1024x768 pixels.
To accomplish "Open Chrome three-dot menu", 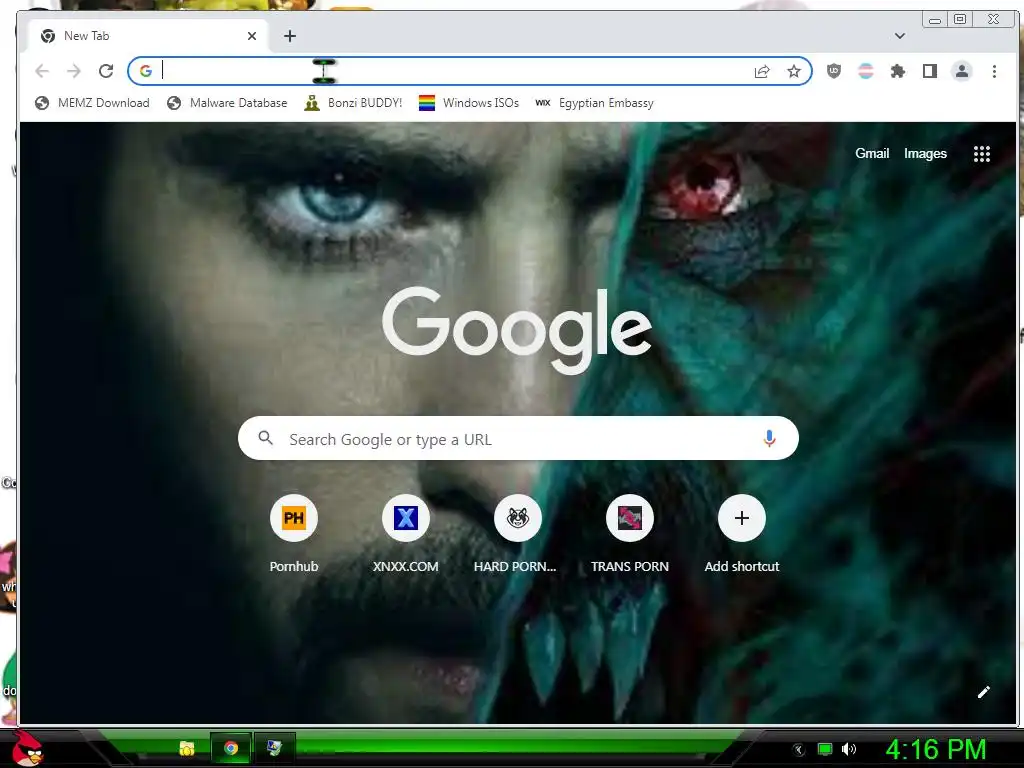I will tap(994, 71).
